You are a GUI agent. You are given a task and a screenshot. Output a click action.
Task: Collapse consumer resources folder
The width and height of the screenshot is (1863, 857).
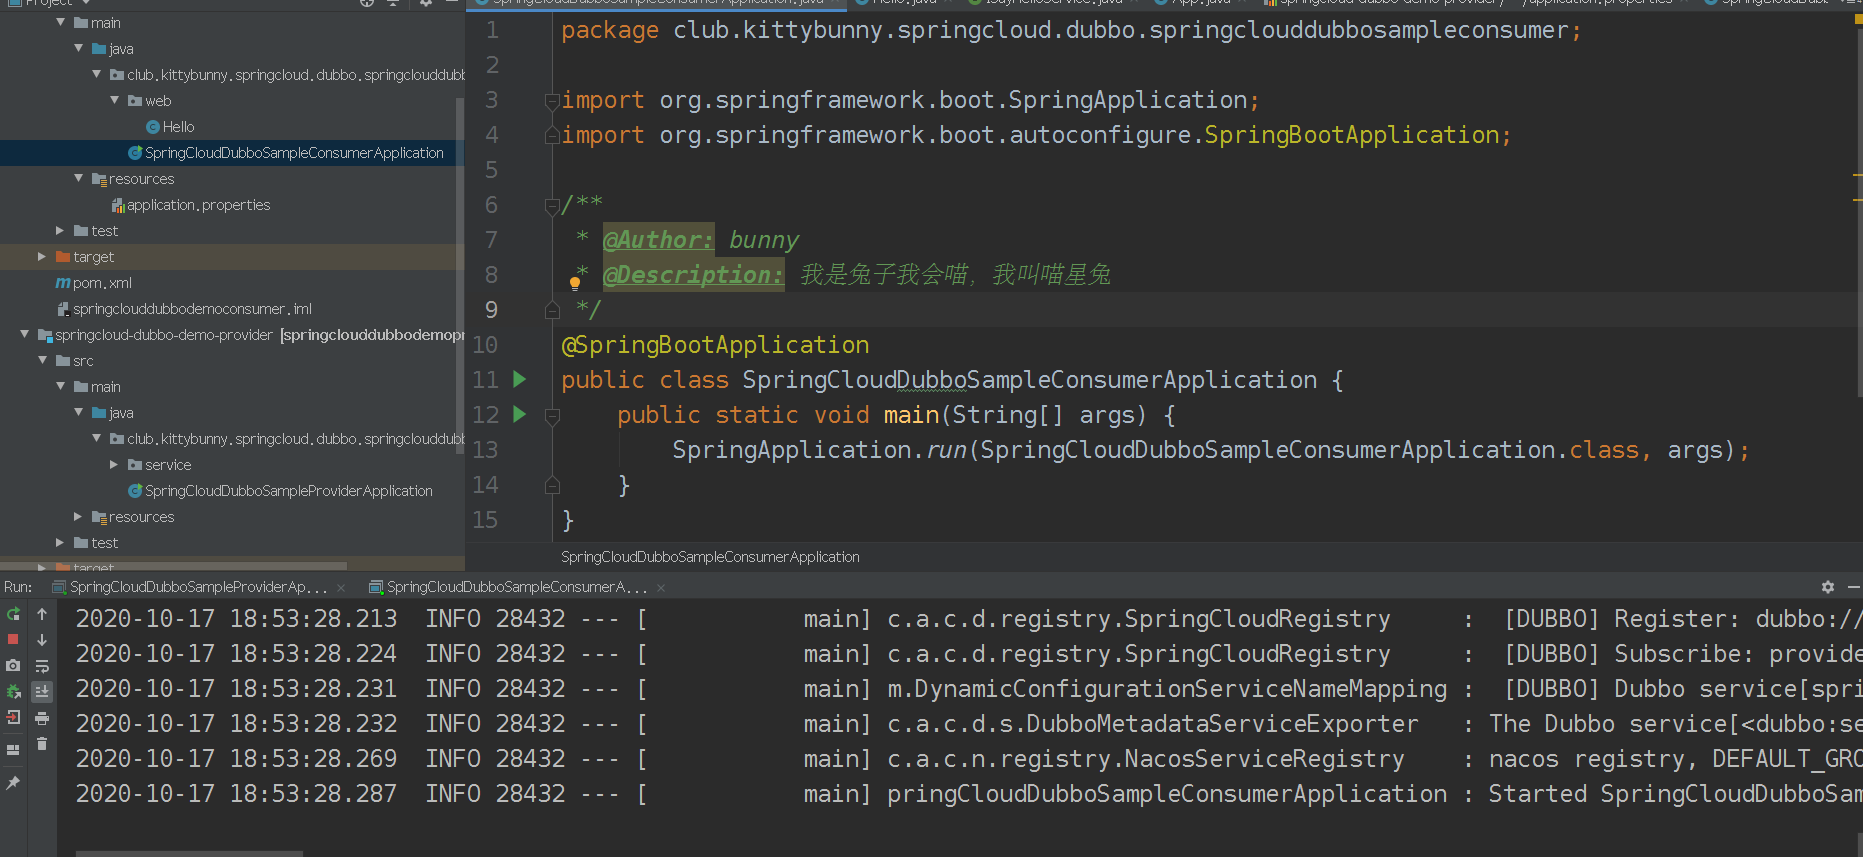pyautogui.click(x=79, y=178)
